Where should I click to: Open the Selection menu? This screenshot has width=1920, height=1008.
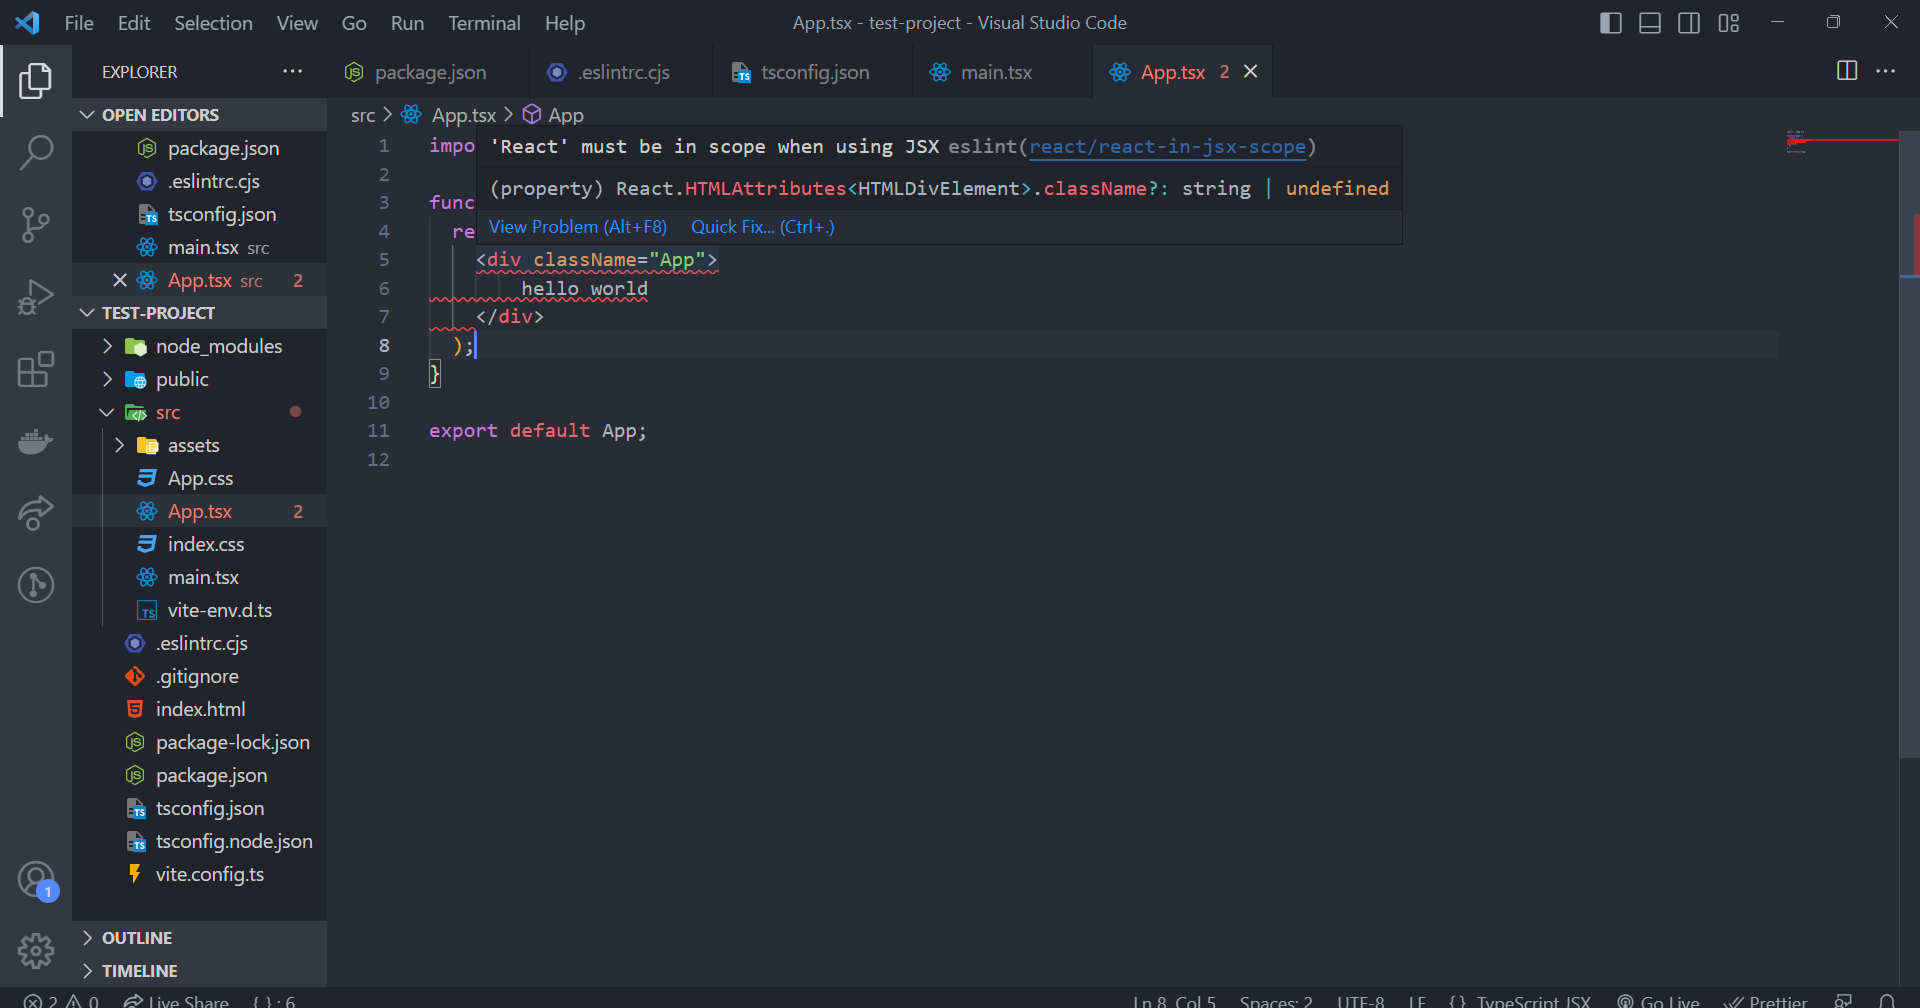pos(213,23)
